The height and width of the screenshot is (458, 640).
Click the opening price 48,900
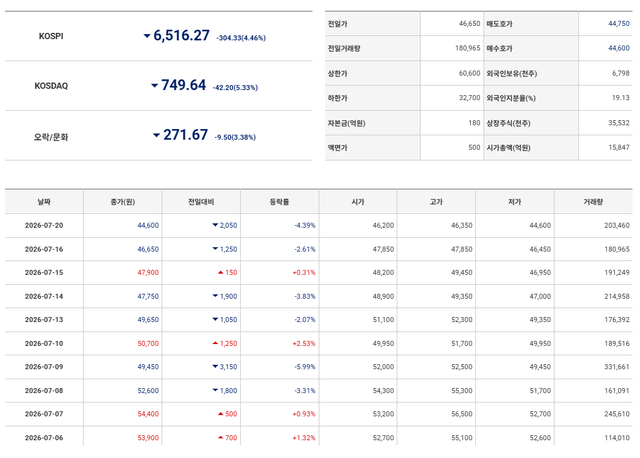point(383,296)
